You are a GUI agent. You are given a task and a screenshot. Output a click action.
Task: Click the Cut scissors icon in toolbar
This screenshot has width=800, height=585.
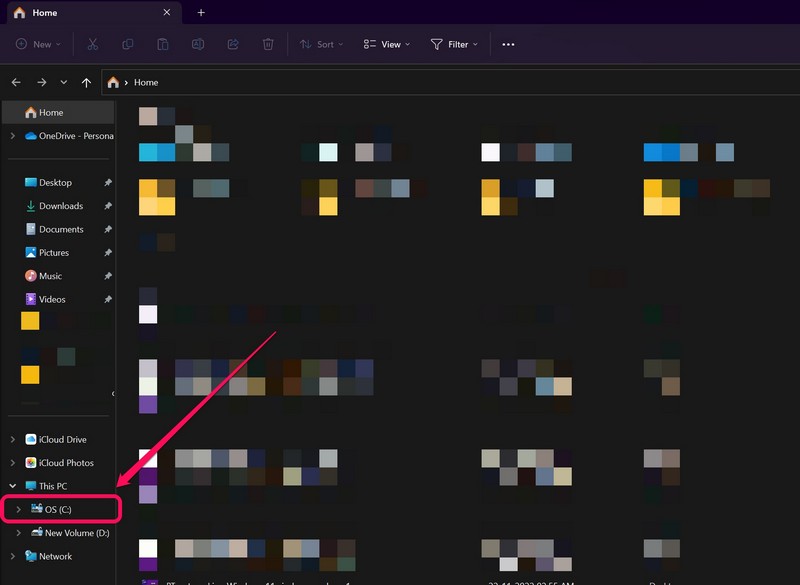click(x=92, y=44)
